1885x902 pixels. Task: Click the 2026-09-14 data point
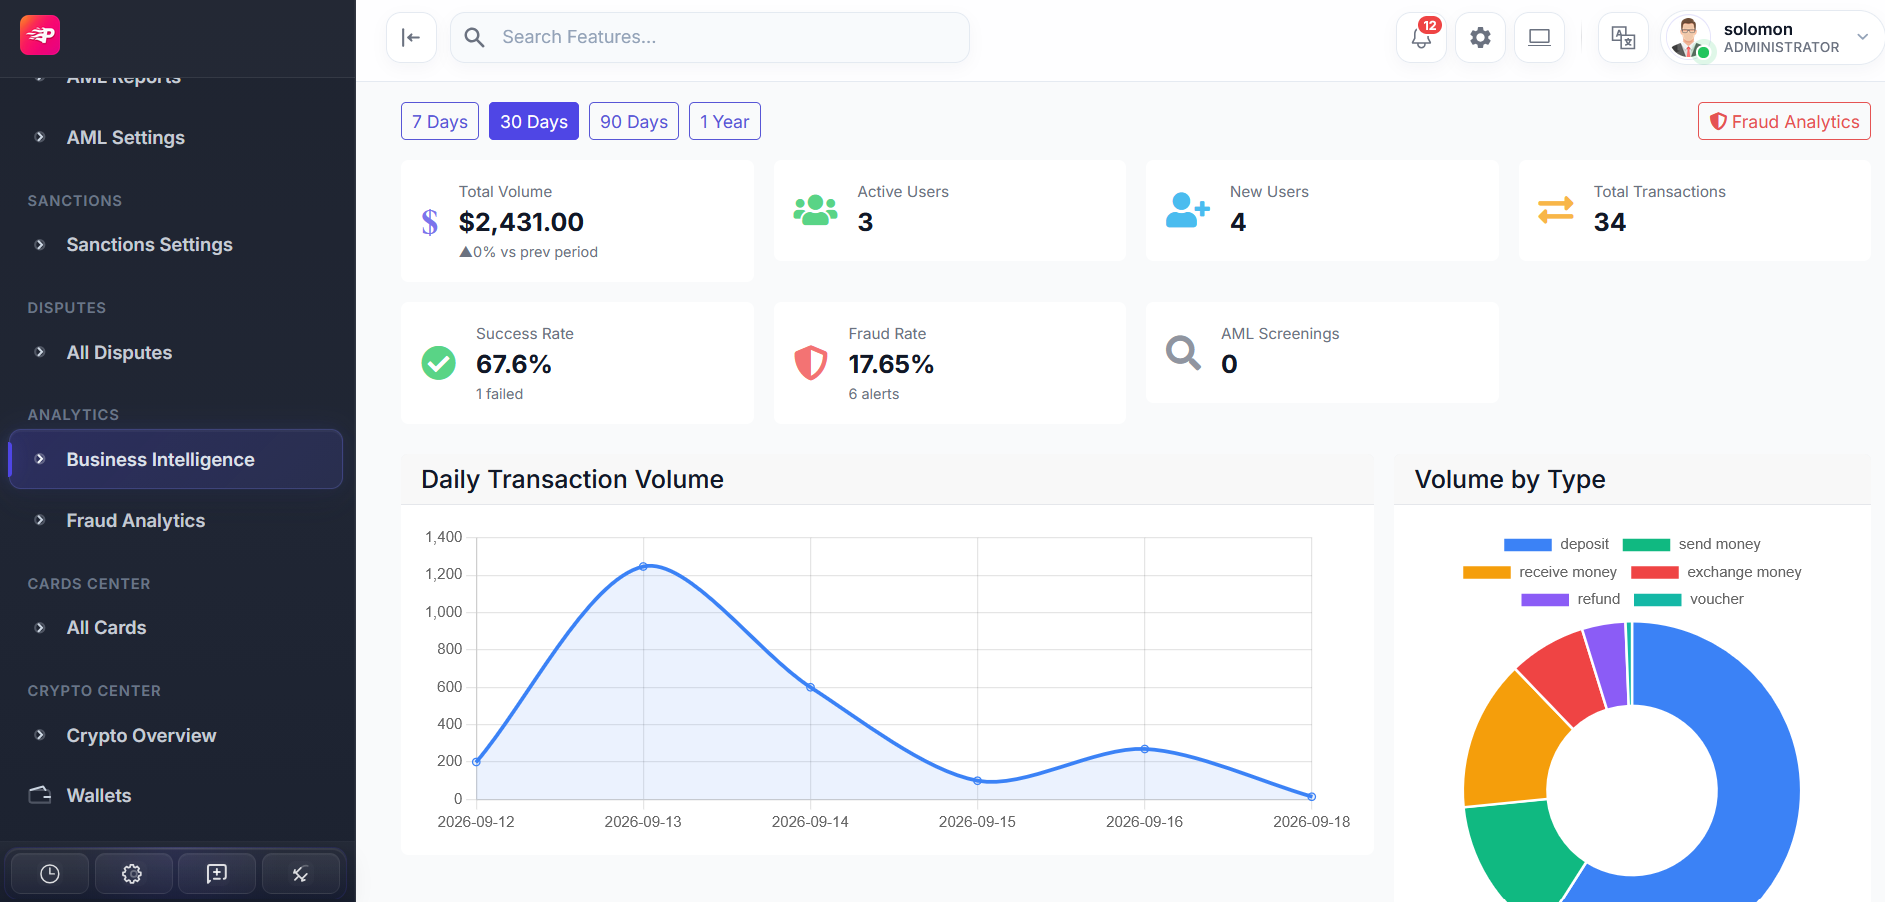pyautogui.click(x=810, y=687)
